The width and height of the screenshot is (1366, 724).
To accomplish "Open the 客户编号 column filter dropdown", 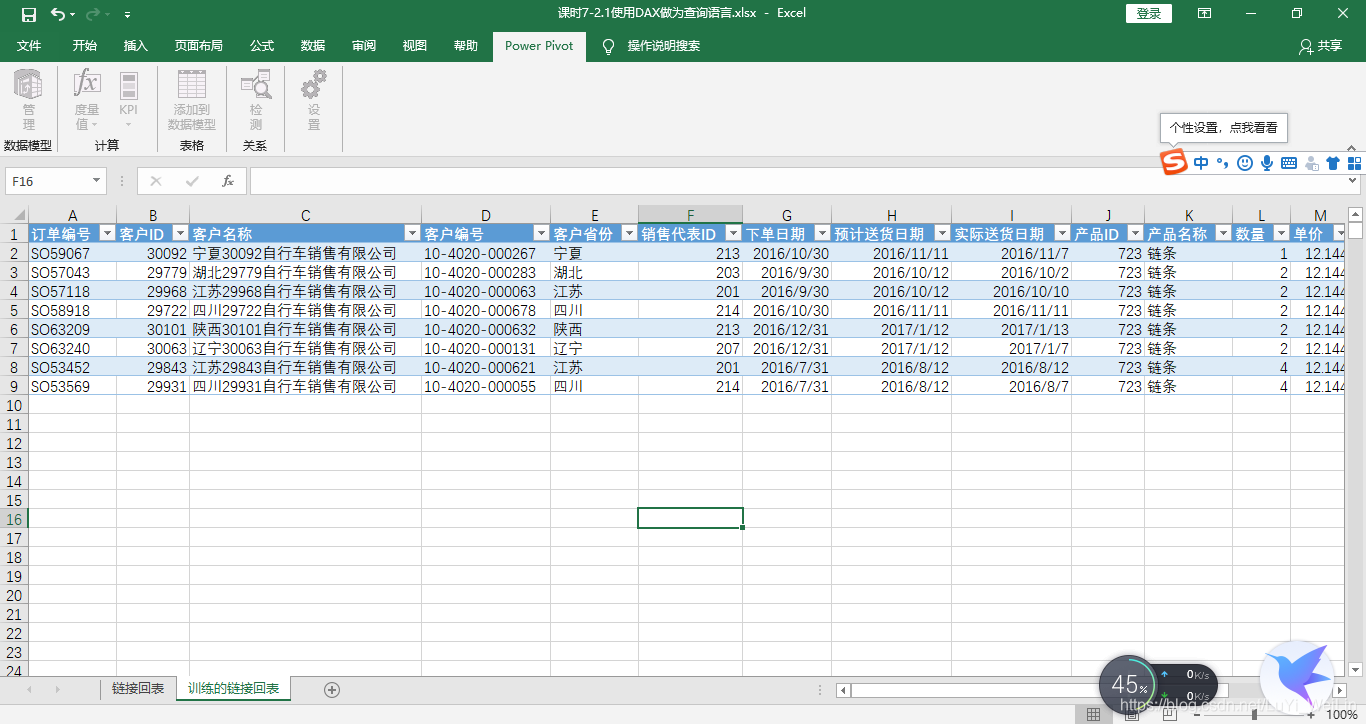I will click(541, 234).
